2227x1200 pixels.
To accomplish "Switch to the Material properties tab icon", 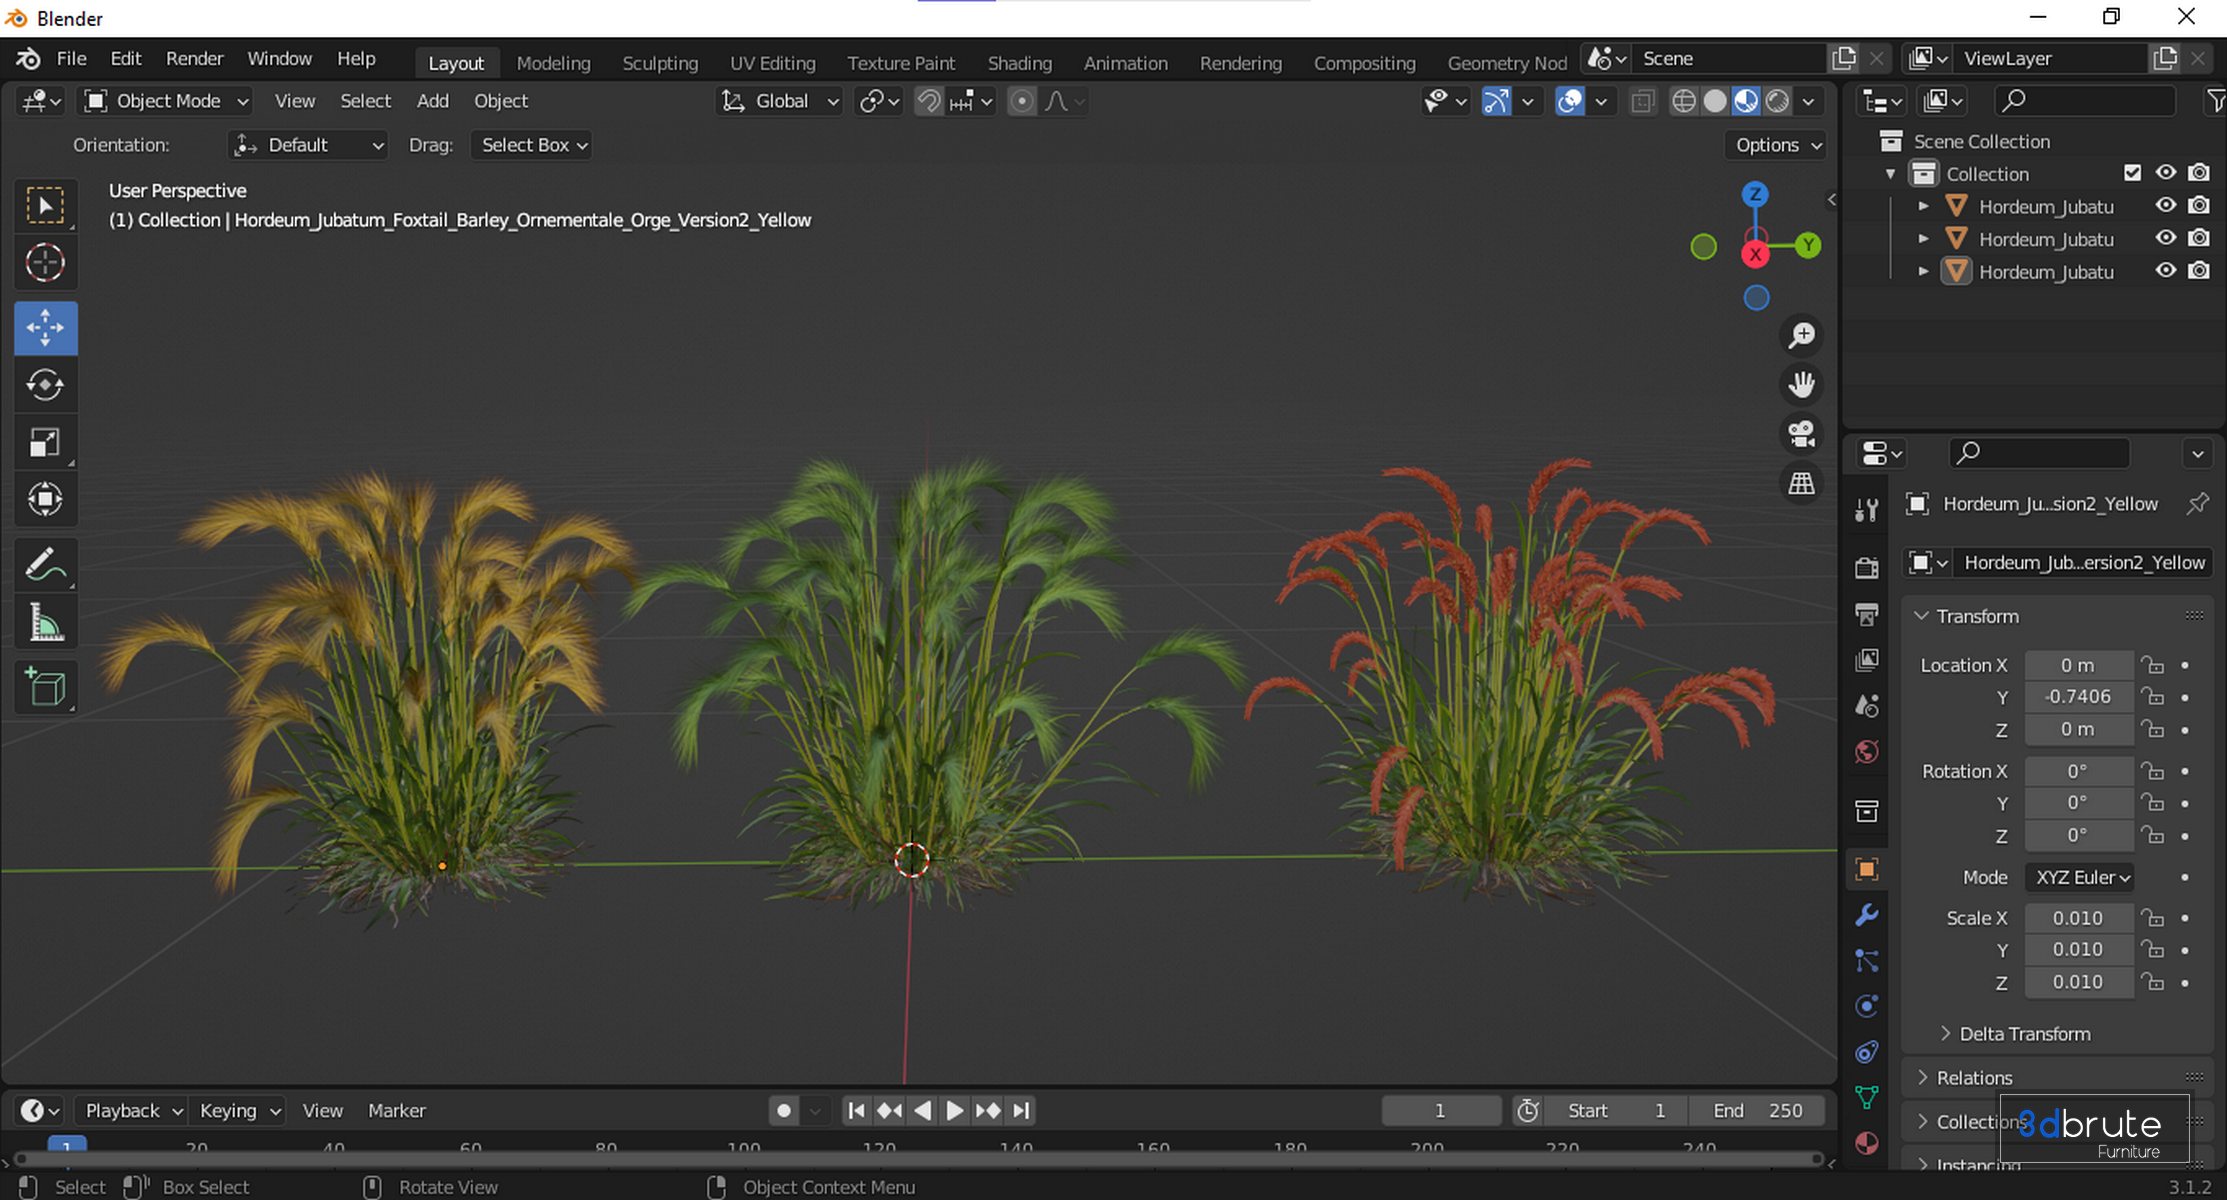I will [x=1866, y=1143].
